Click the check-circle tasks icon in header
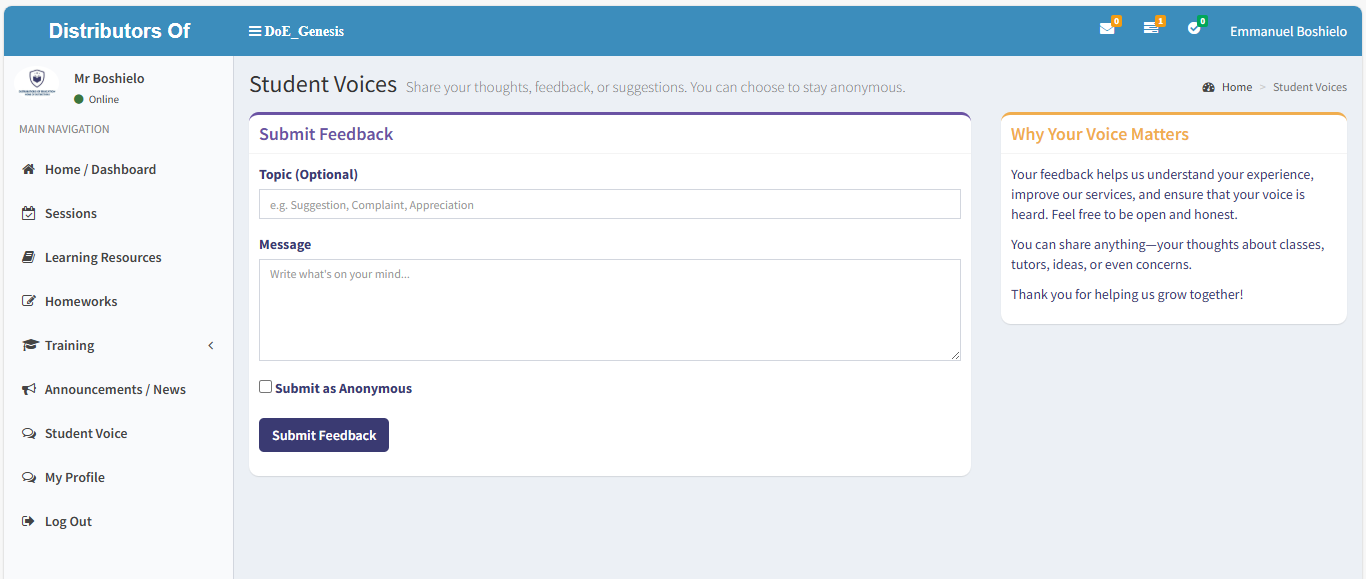The image size is (1366, 579). [x=1194, y=29]
